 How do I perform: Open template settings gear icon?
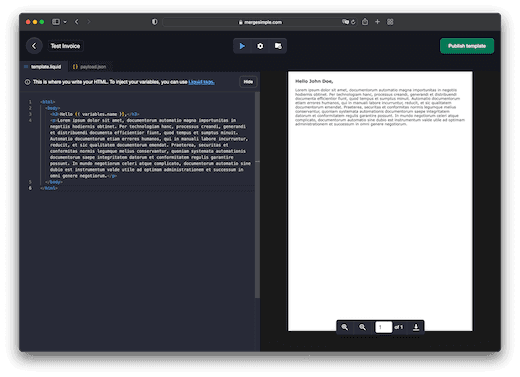260,46
